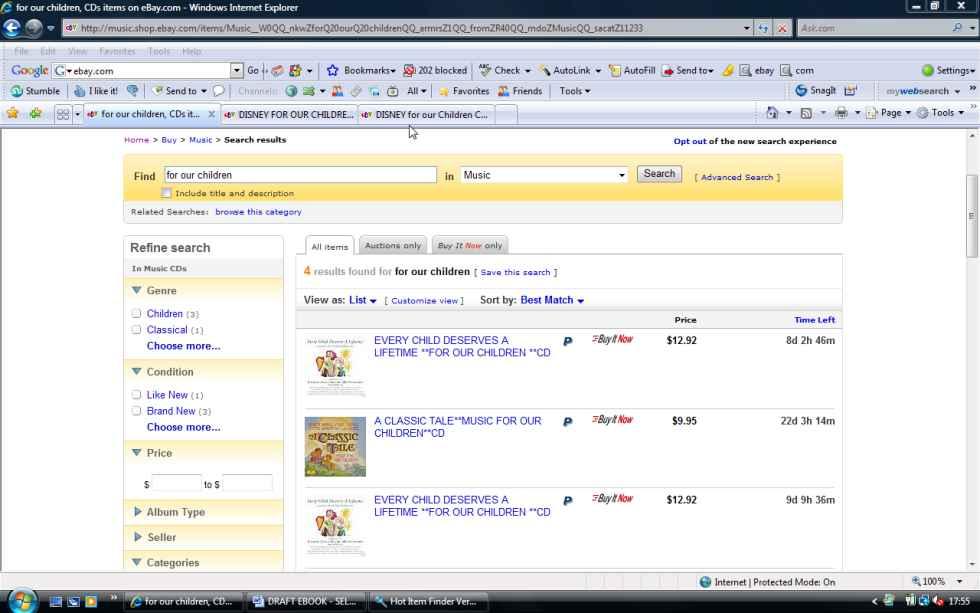980x613 pixels.
Task: Switch to DISNEY FOR OUR CHILDRE... browser tab
Action: tap(288, 114)
